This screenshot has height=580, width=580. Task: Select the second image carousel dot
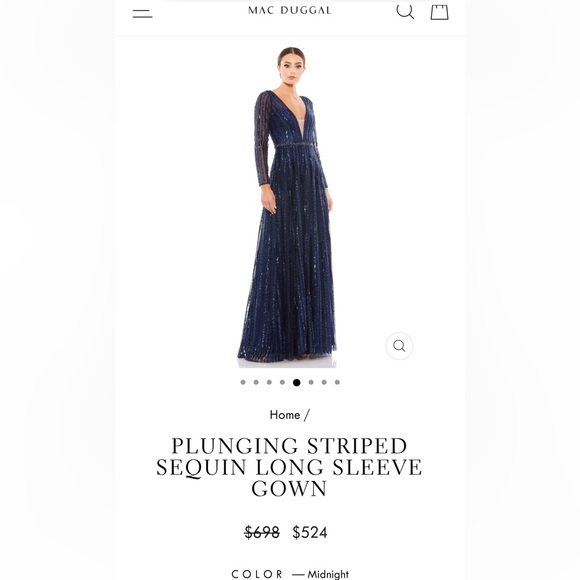256,382
